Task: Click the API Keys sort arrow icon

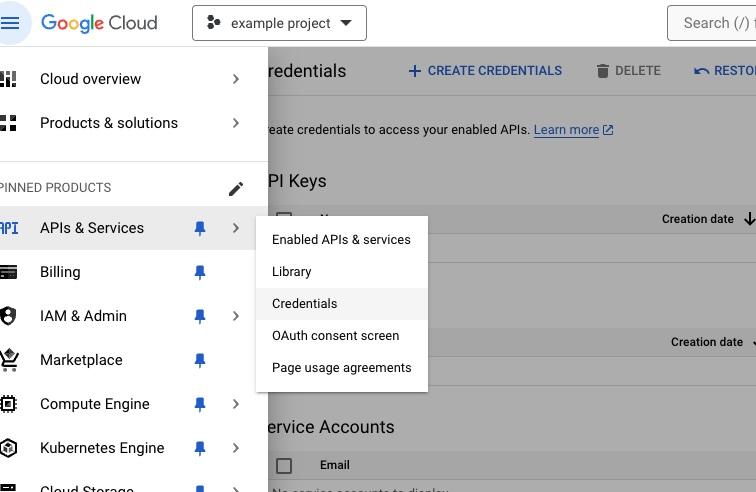Action: coord(749,219)
